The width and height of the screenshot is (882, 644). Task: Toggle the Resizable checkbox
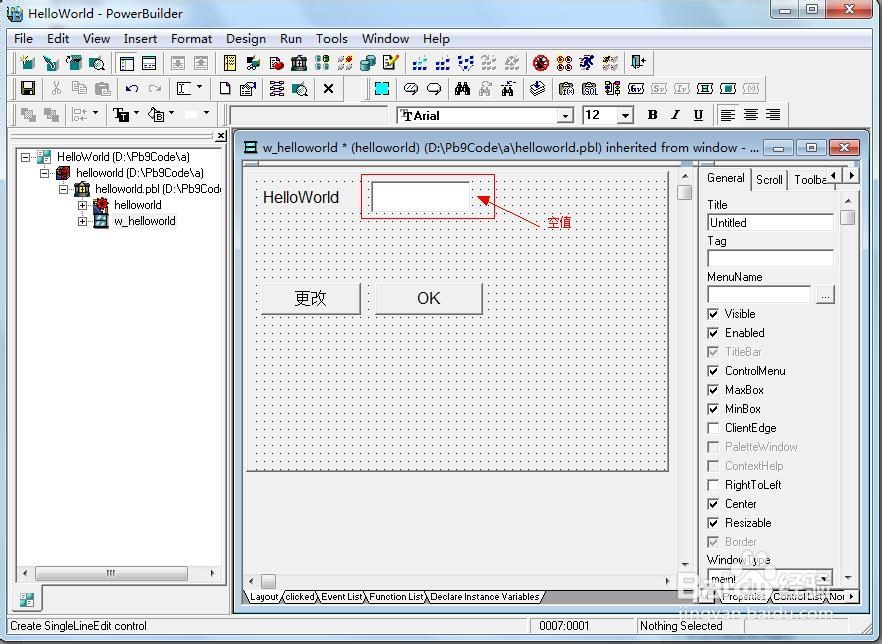pyautogui.click(x=713, y=523)
